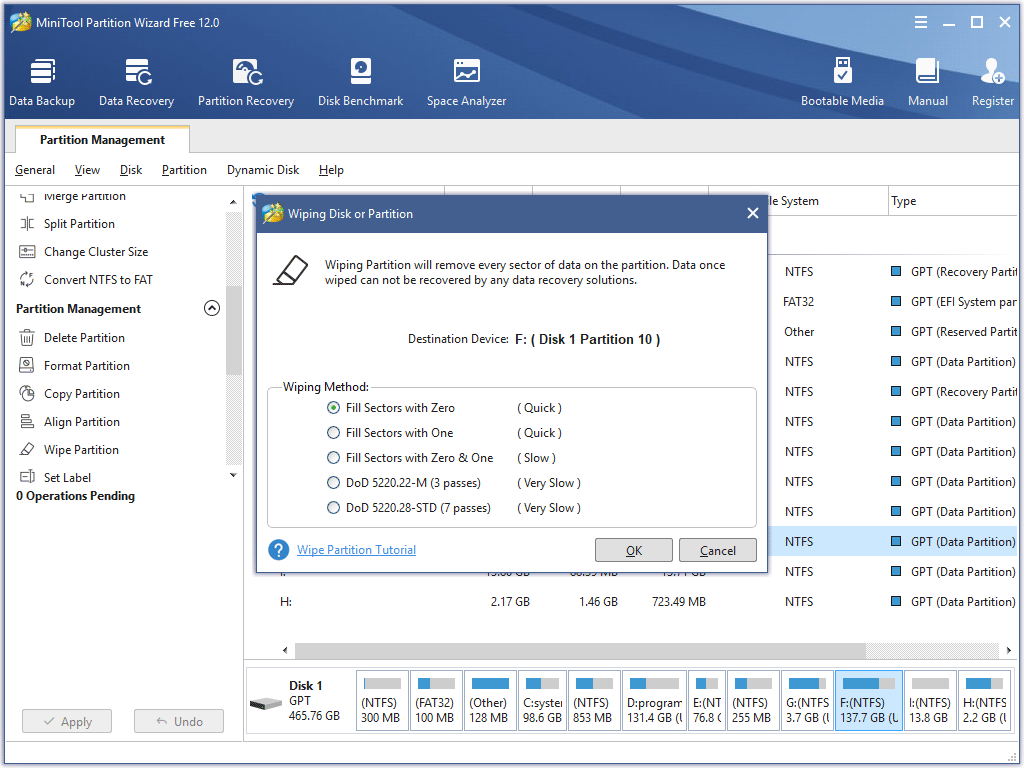Select I:(NTFS) 13.8 GB partition block
The height and width of the screenshot is (768, 1024).
[x=930, y=701]
